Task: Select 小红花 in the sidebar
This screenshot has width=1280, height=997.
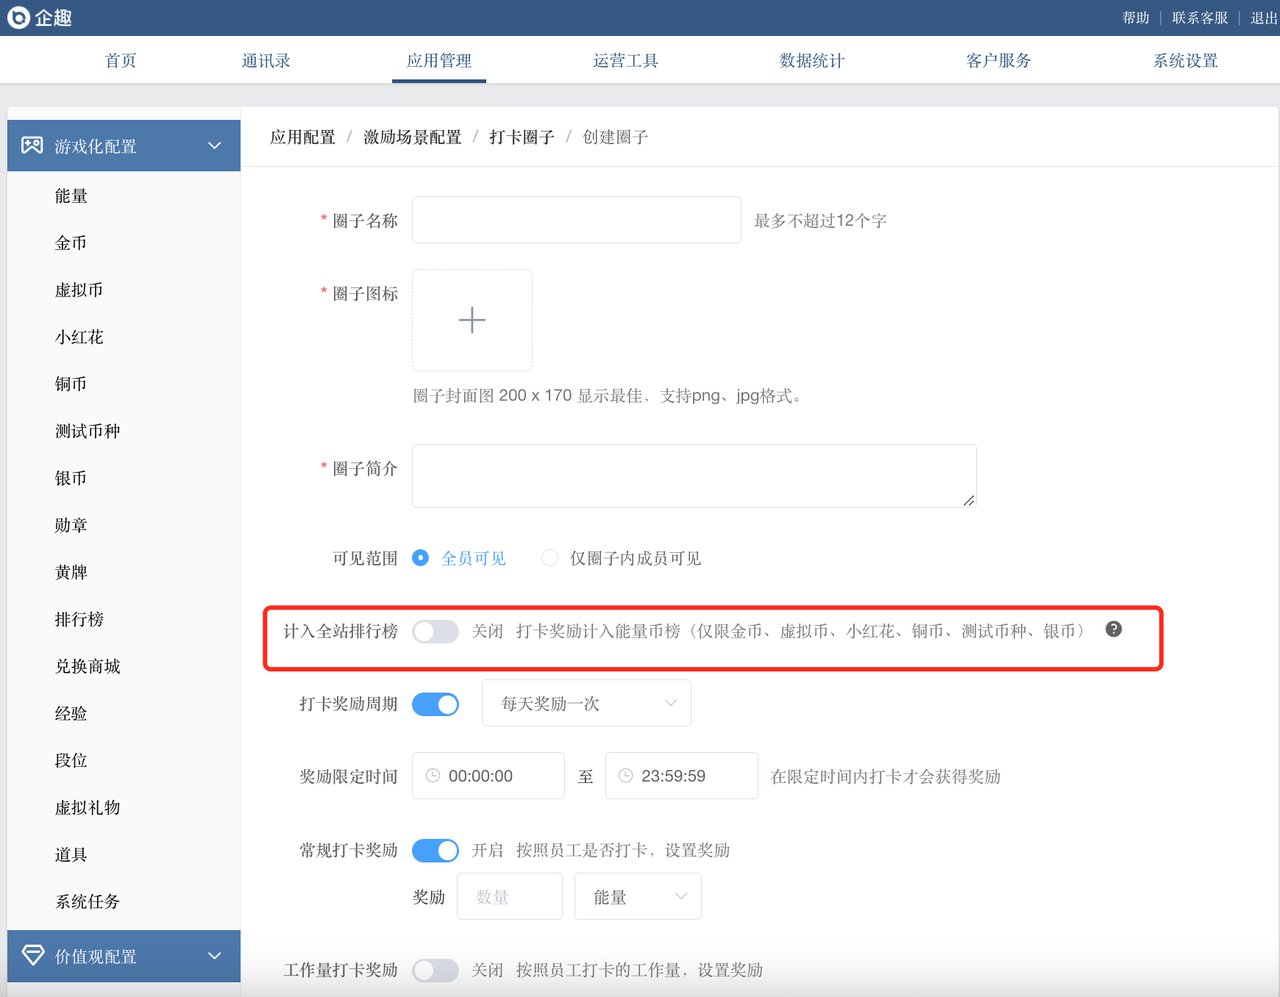Action: [x=79, y=337]
